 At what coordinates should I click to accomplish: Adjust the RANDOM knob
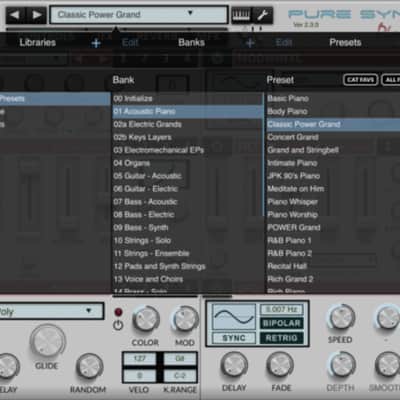[x=89, y=367]
